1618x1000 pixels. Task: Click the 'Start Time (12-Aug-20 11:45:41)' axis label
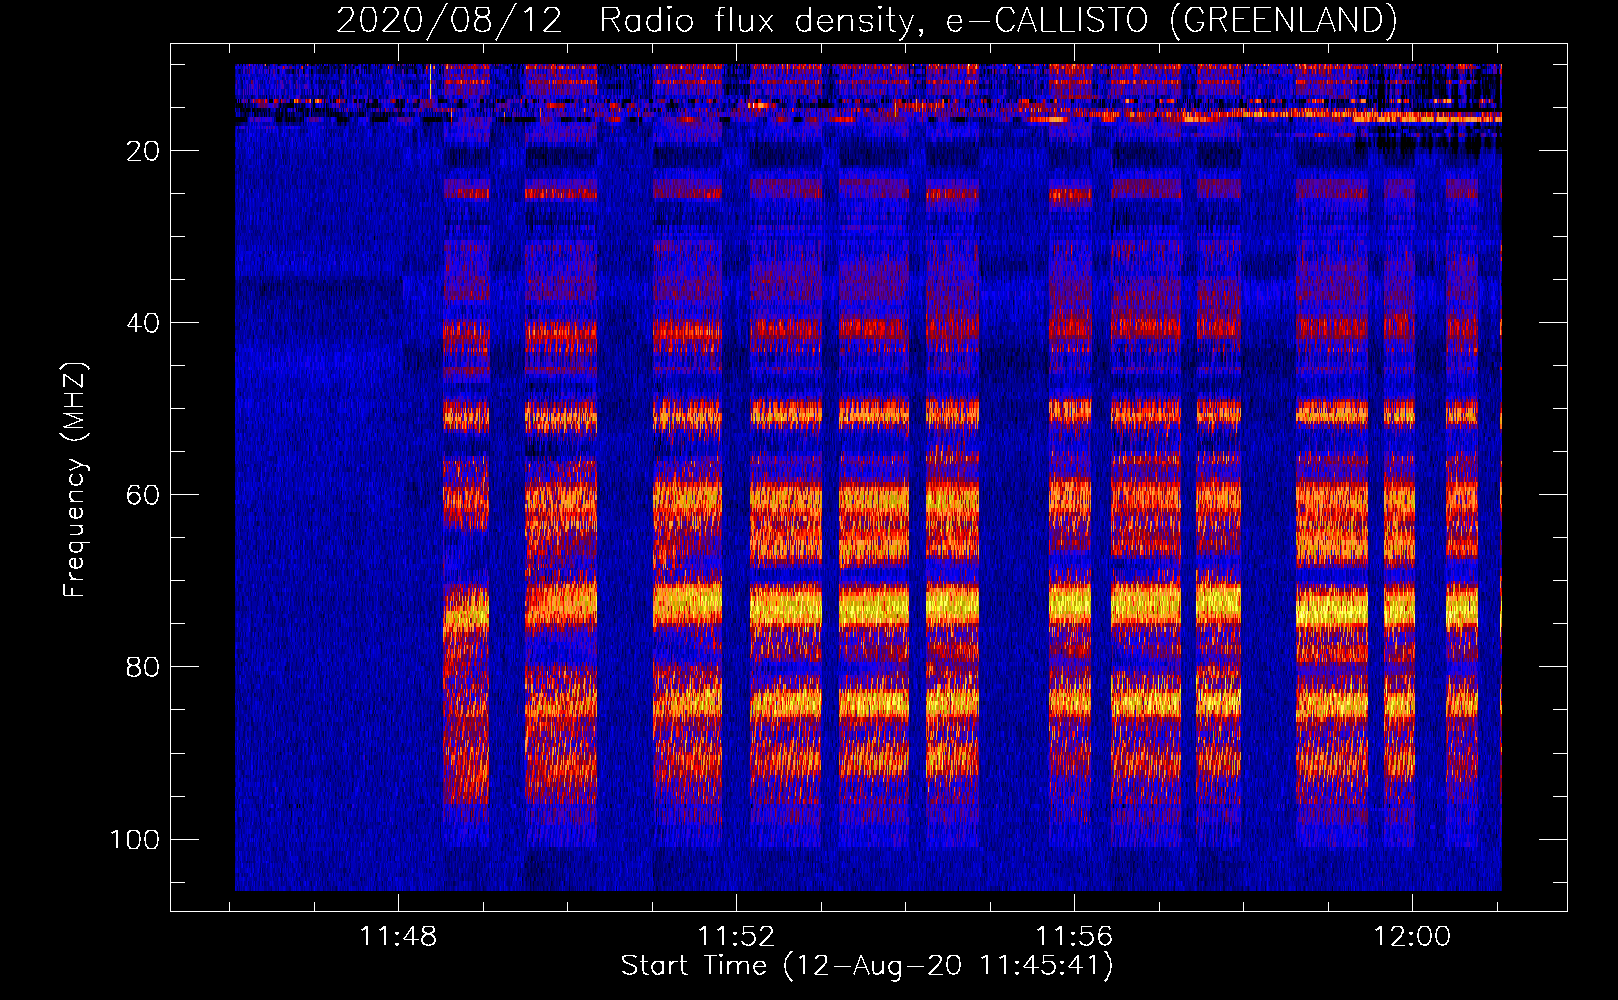[x=867, y=966]
